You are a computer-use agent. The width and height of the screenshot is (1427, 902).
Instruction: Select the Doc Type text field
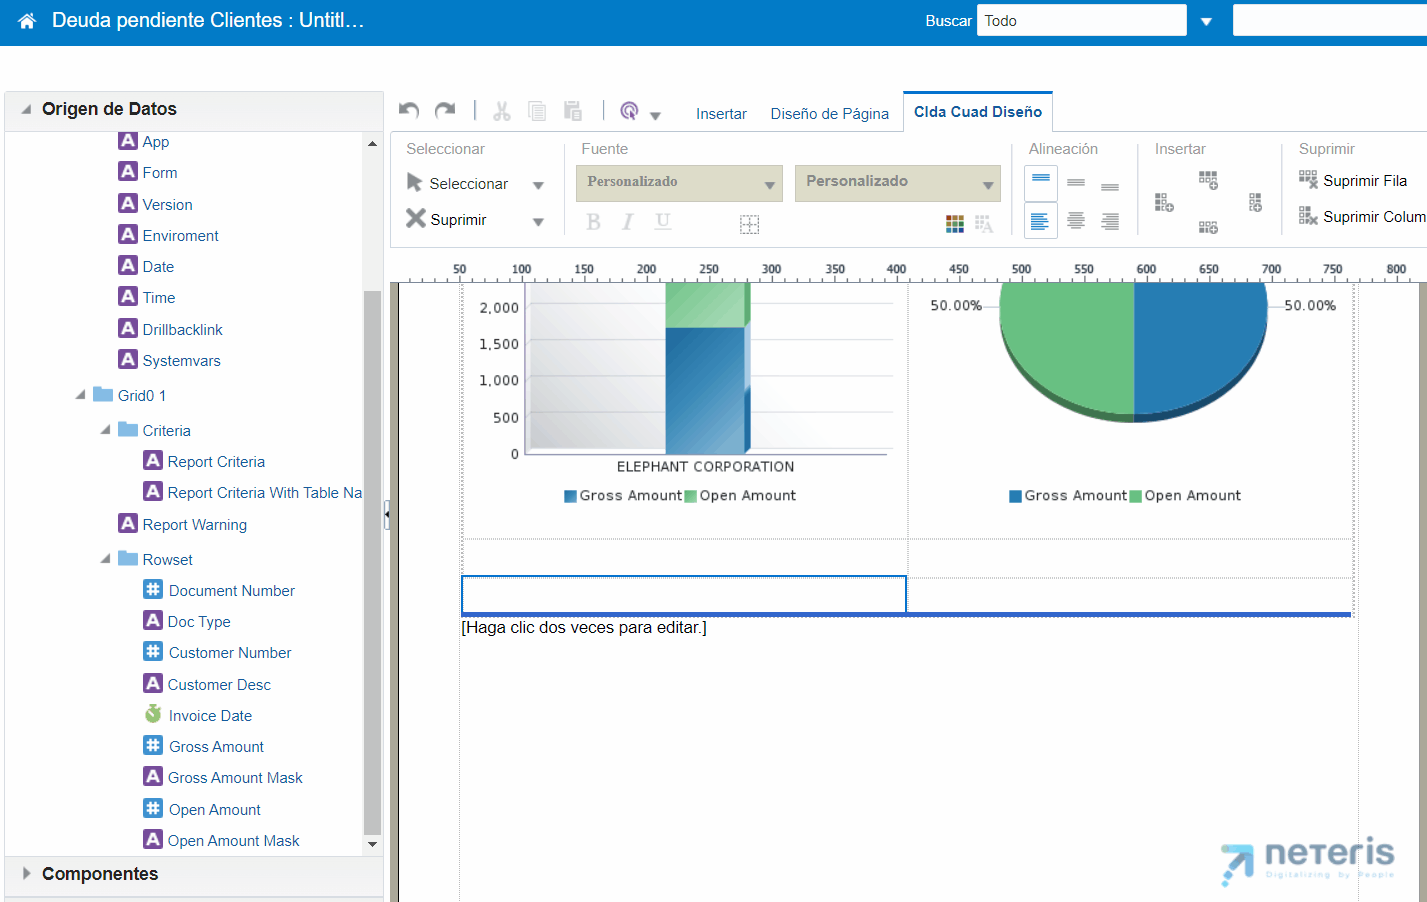click(198, 621)
